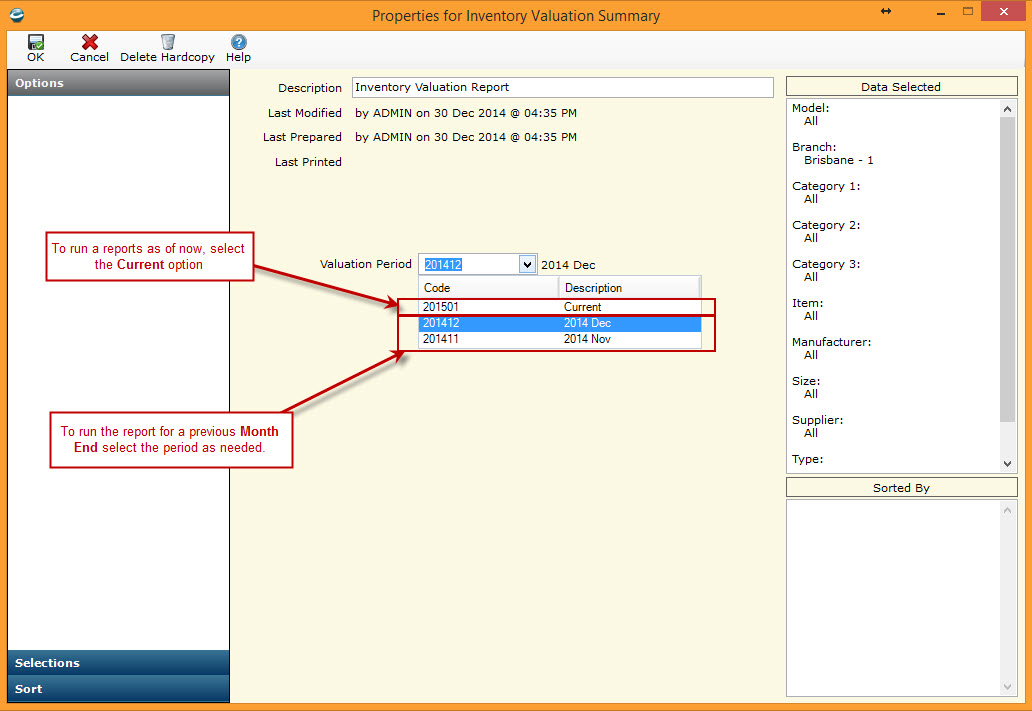The image size is (1032, 711).
Task: Open the Options panel header
Action: pos(118,83)
